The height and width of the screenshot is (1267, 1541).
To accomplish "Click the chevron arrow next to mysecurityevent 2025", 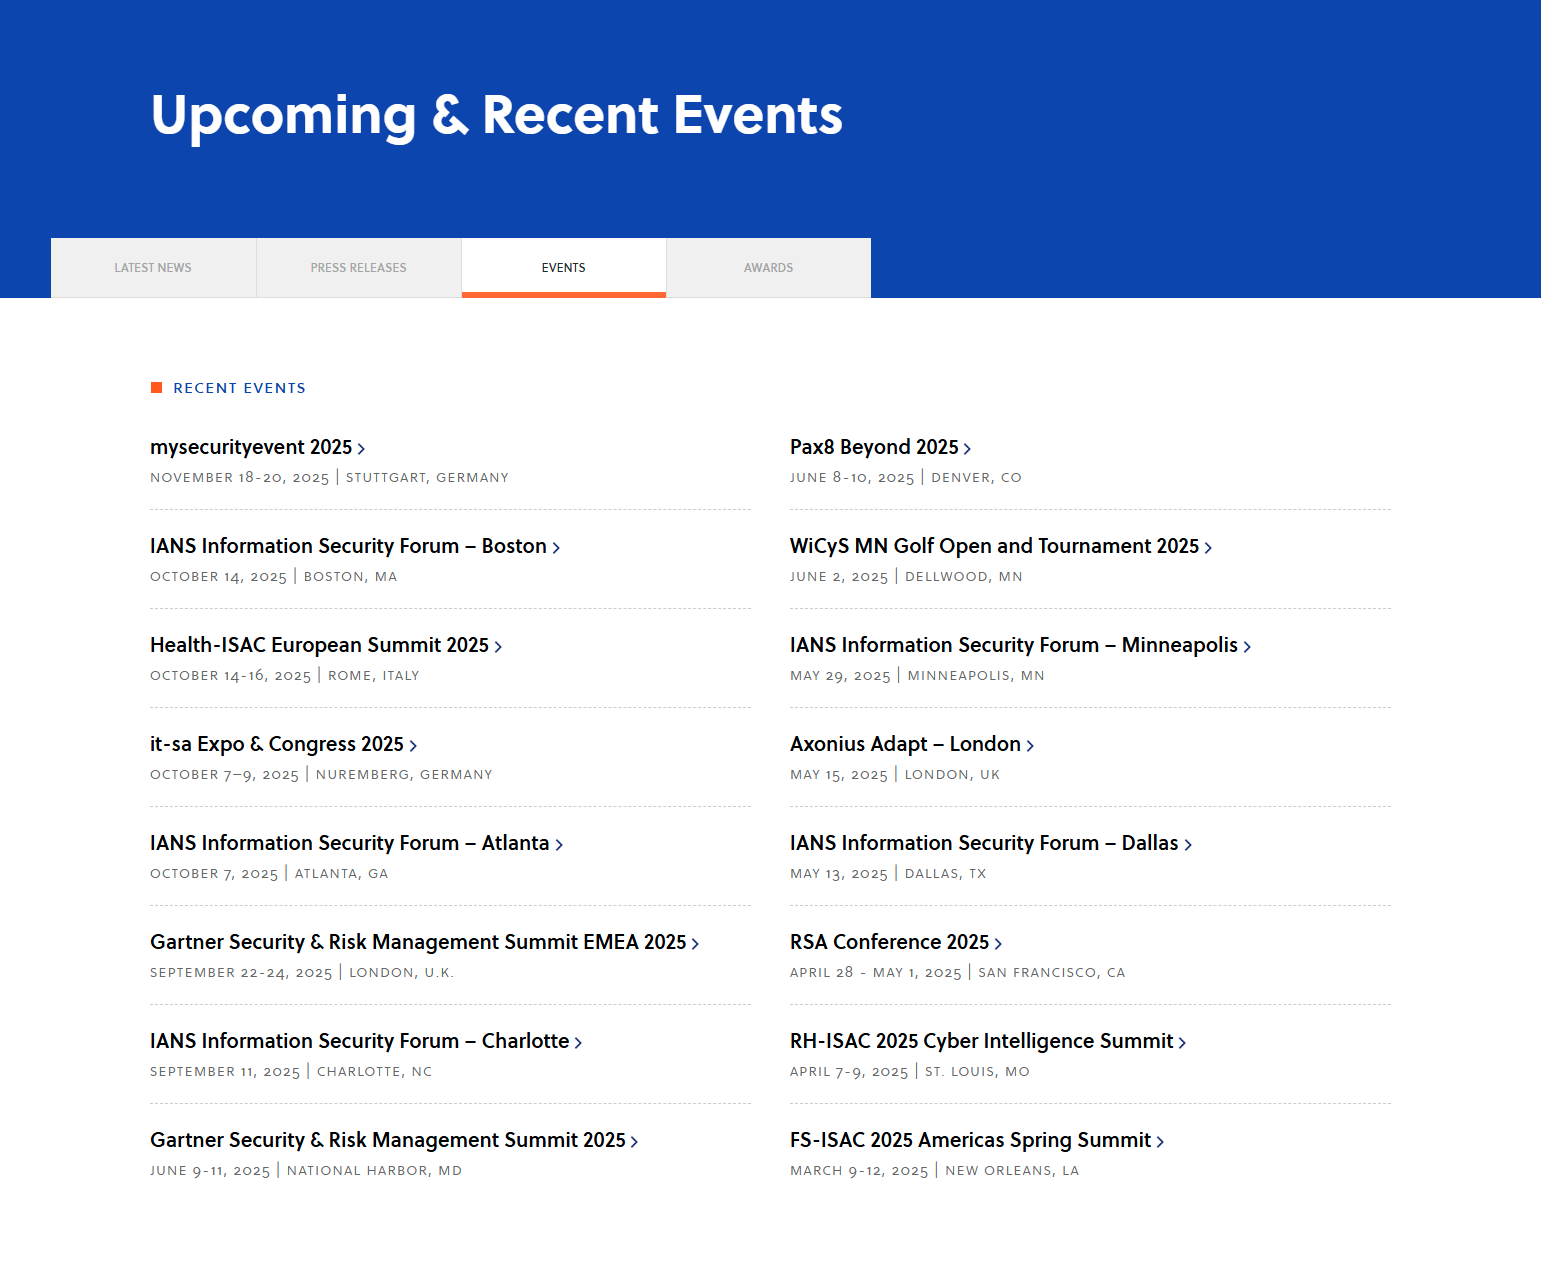I will click(x=364, y=448).
